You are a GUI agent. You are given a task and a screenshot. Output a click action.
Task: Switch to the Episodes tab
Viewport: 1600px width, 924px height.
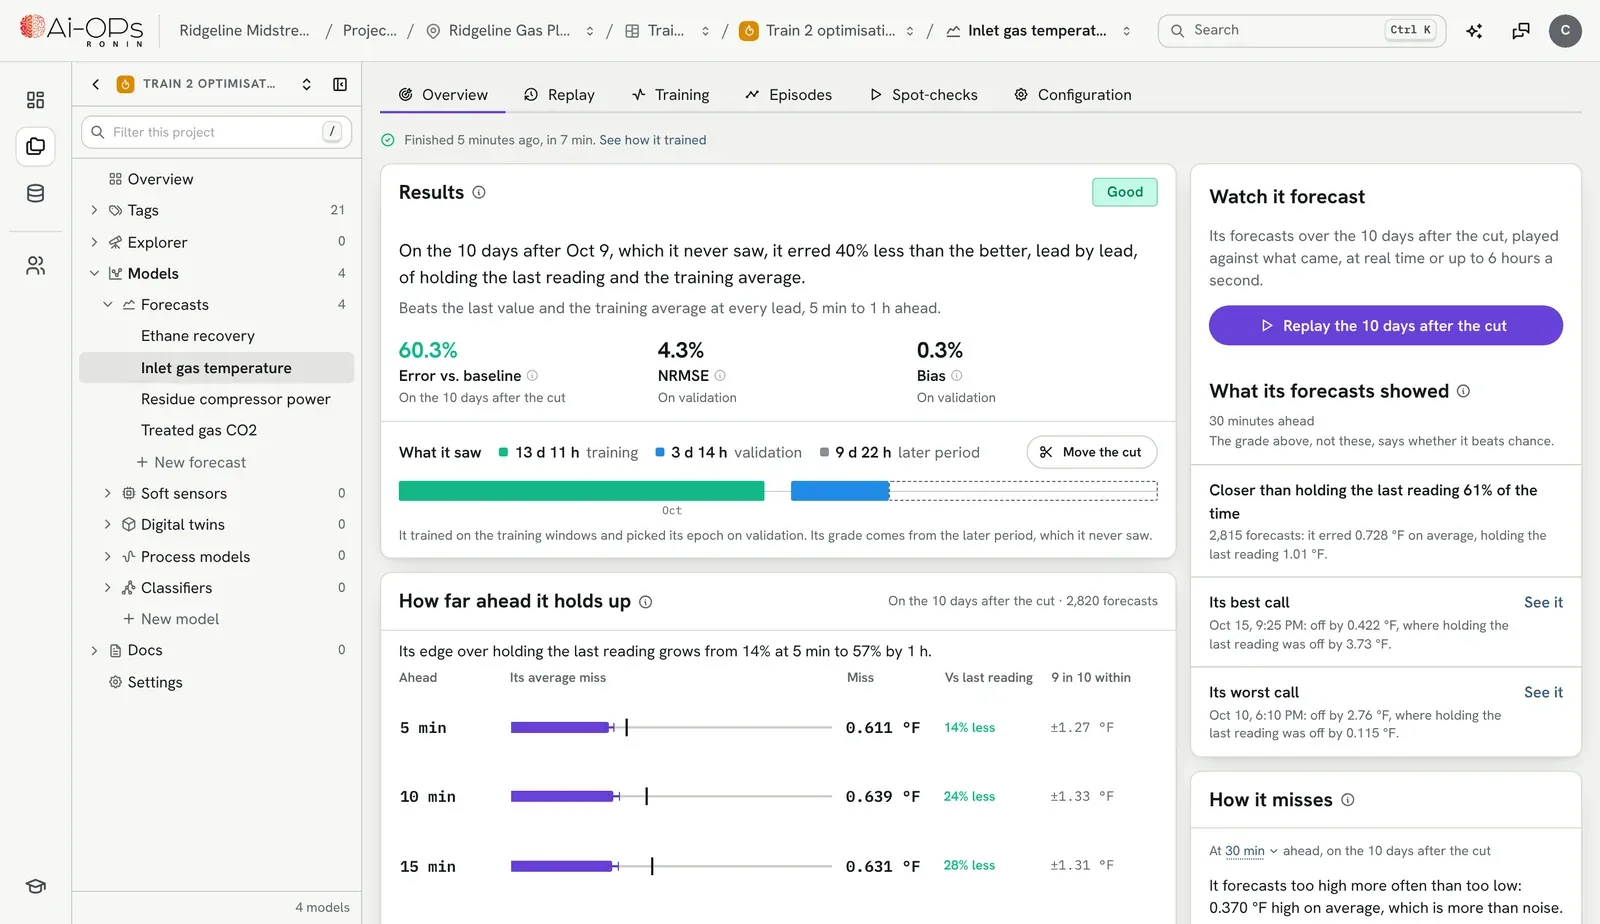tap(788, 95)
